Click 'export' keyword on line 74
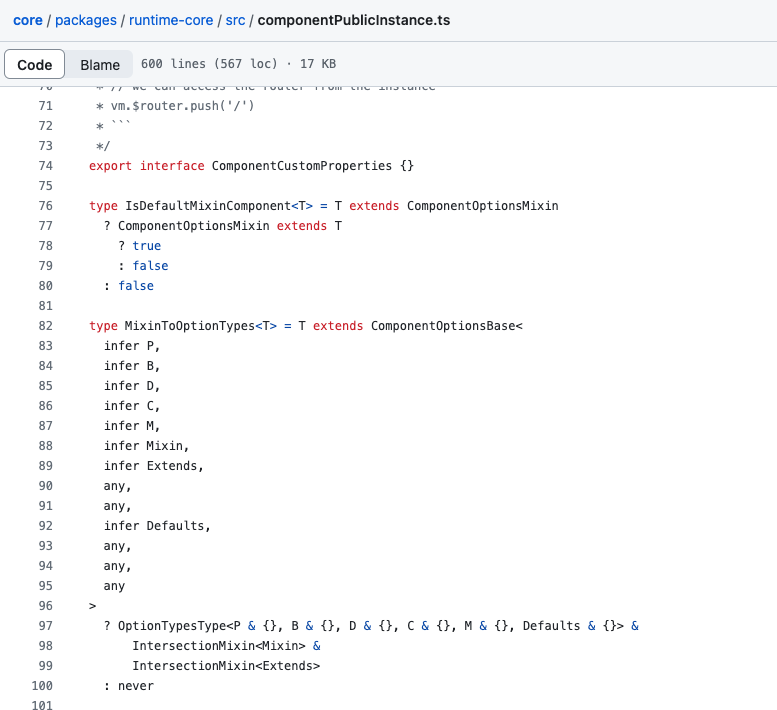This screenshot has width=777, height=710. coord(111,166)
